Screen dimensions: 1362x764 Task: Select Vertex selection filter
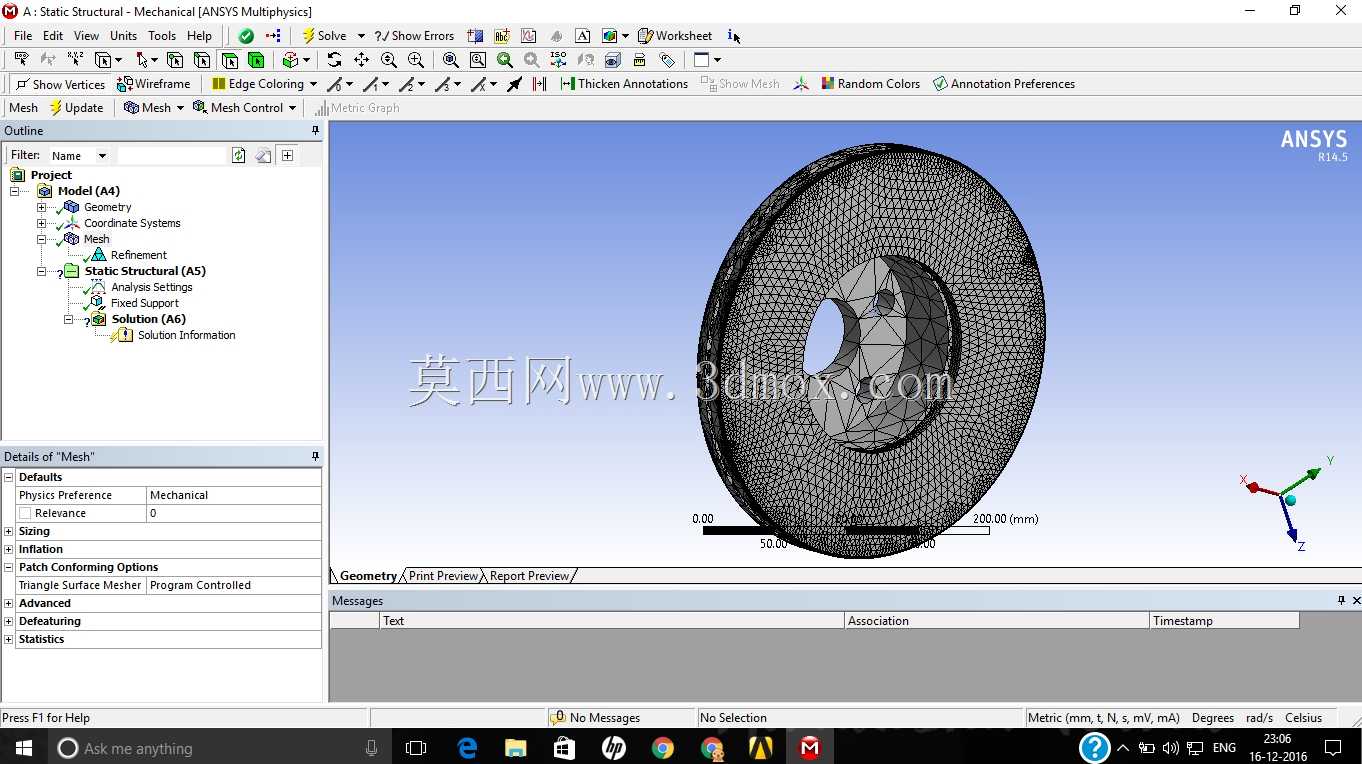[175, 60]
